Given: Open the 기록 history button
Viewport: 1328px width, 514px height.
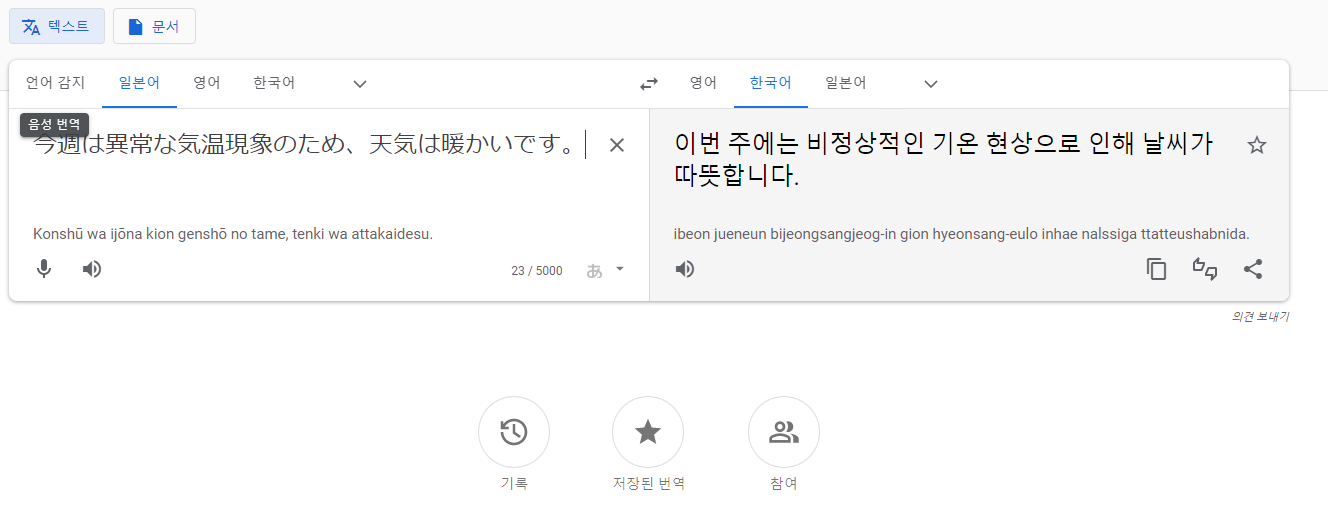Looking at the screenshot, I should point(514,432).
